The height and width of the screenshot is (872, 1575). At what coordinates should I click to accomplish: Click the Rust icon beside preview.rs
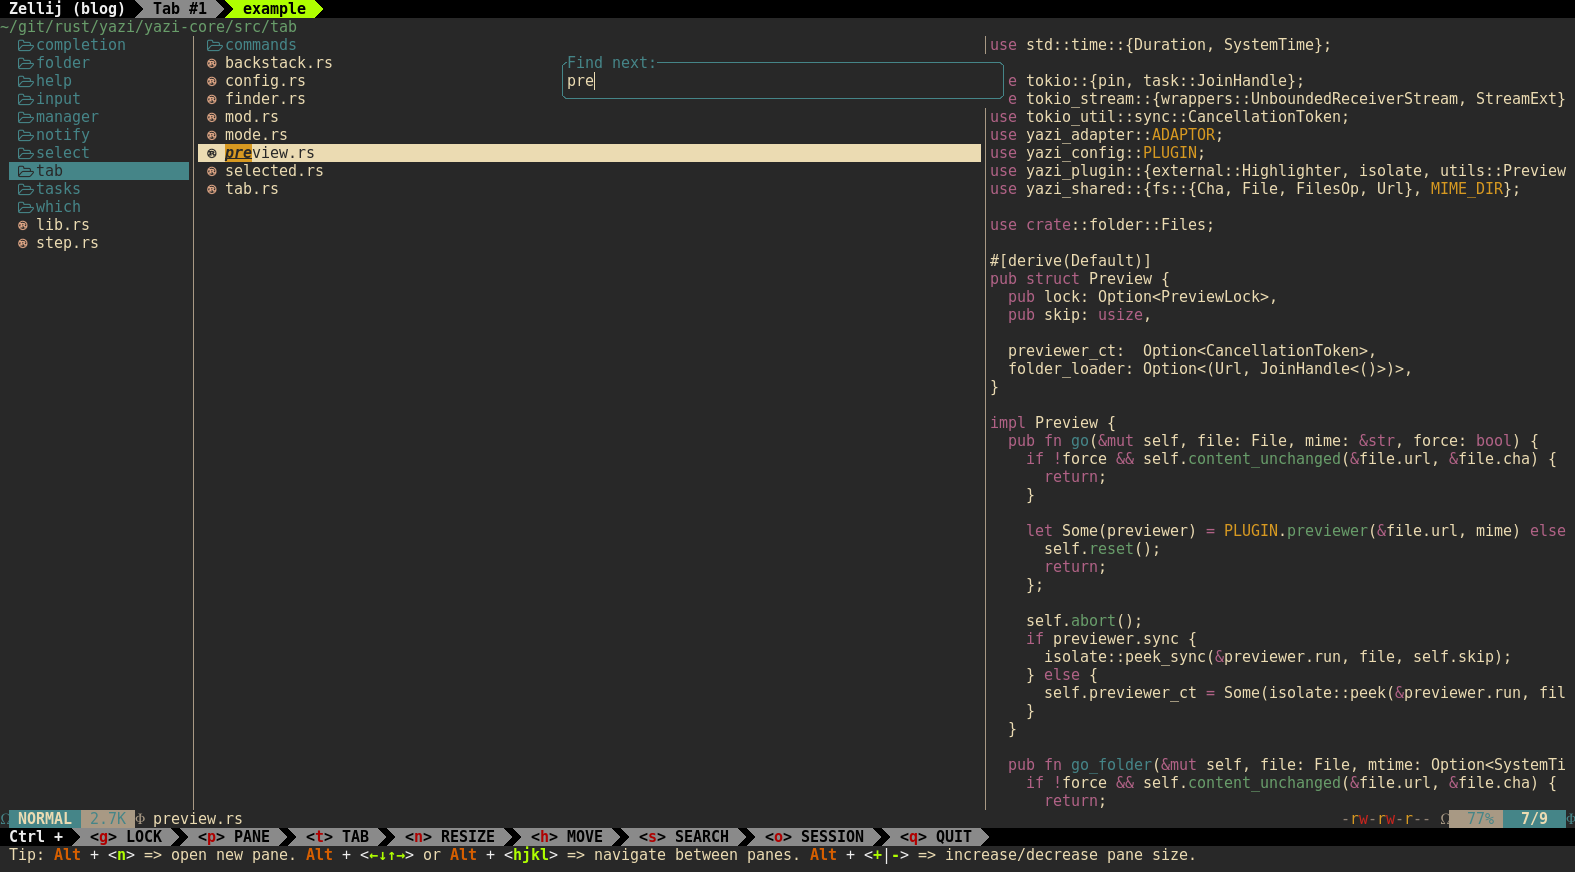click(x=212, y=153)
